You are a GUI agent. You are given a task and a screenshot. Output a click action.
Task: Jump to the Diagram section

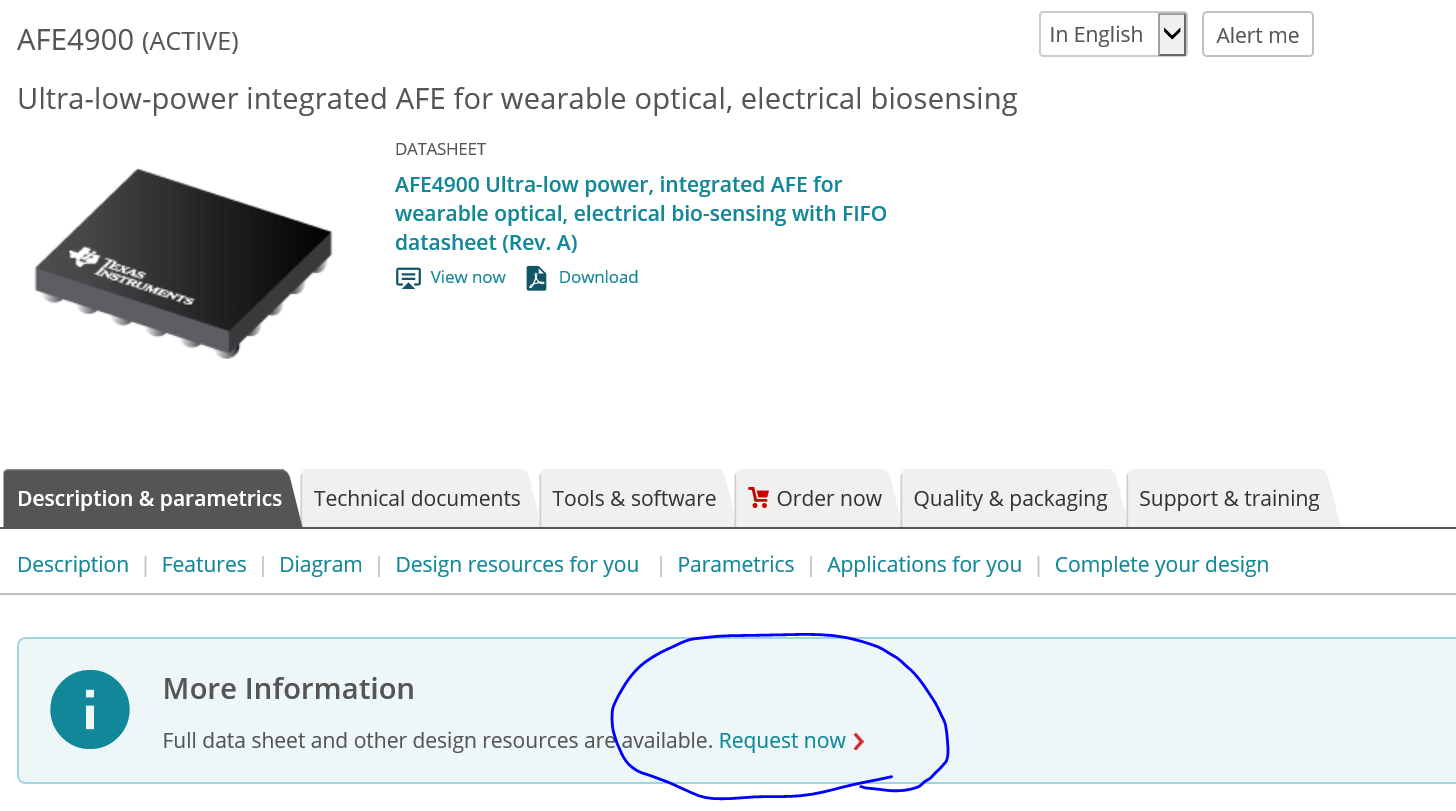320,564
